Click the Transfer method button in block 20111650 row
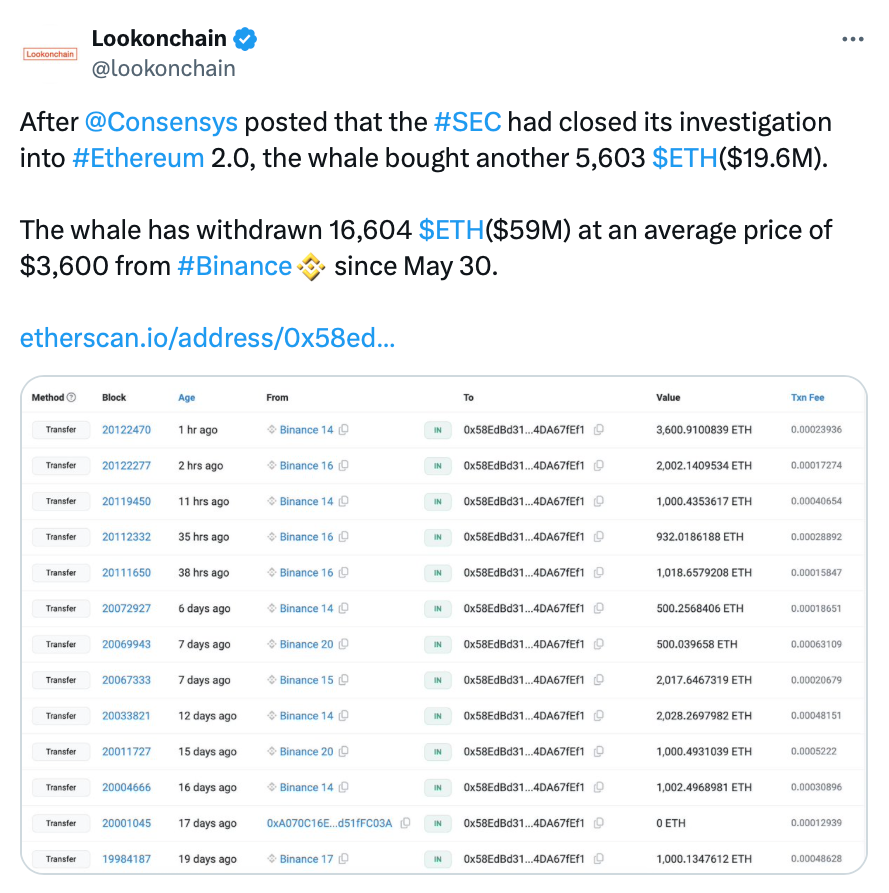The width and height of the screenshot is (889, 893). click(61, 573)
